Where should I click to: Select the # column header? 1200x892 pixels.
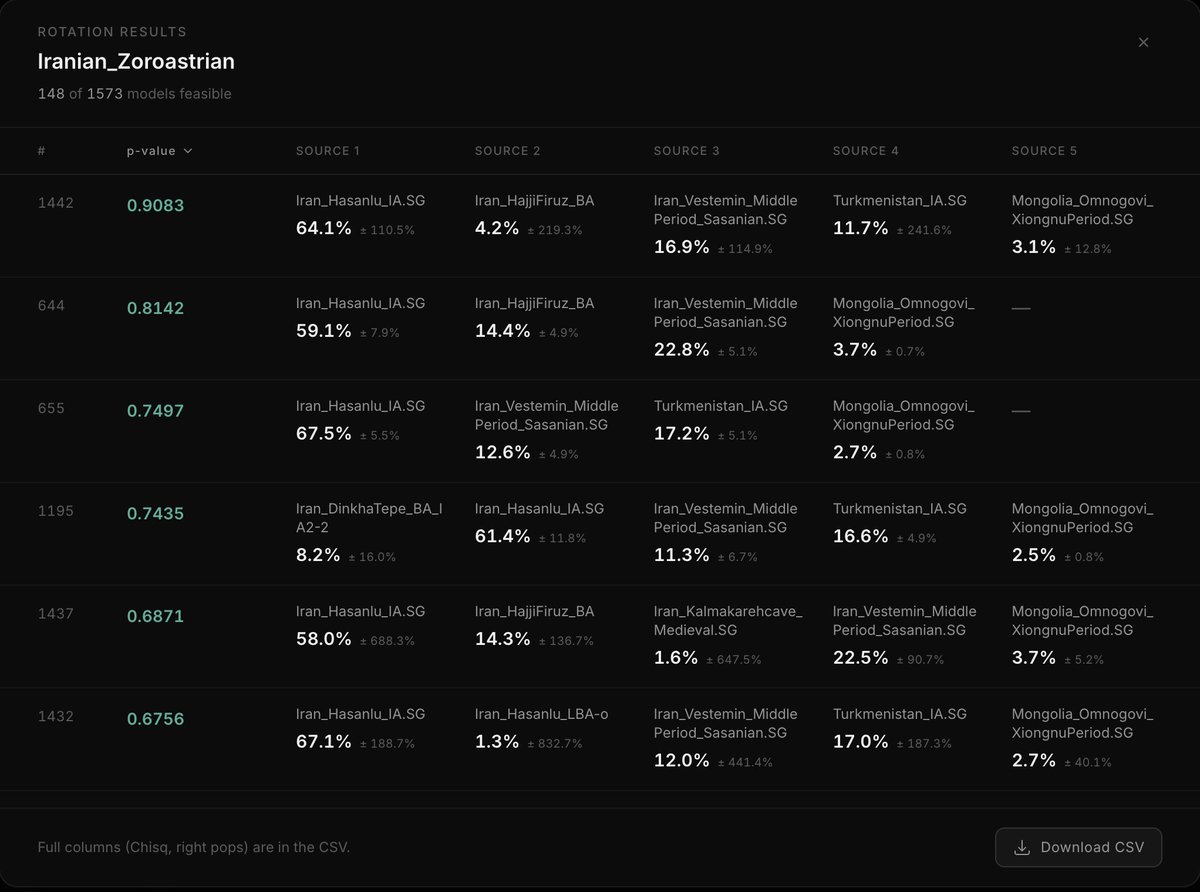coord(42,151)
